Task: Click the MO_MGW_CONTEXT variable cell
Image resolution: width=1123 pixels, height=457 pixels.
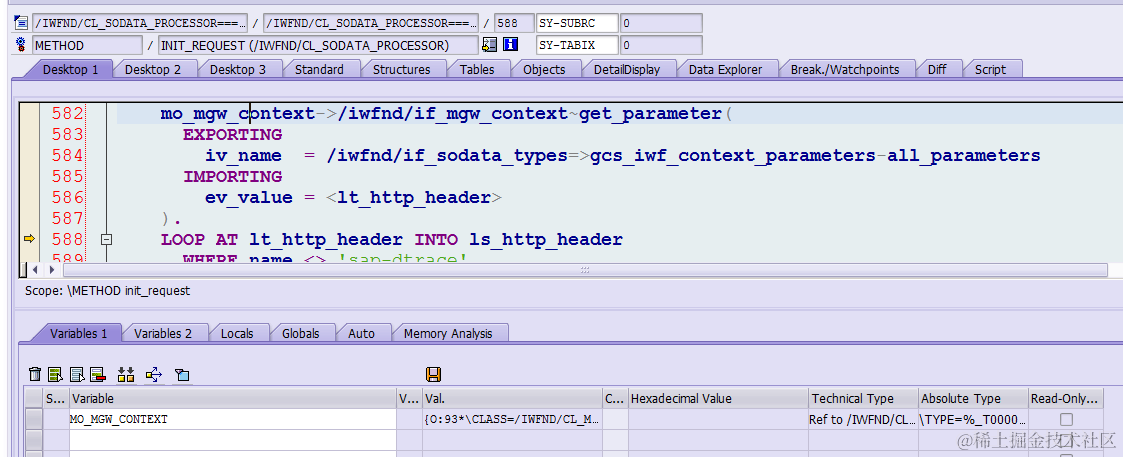Action: [x=232, y=419]
